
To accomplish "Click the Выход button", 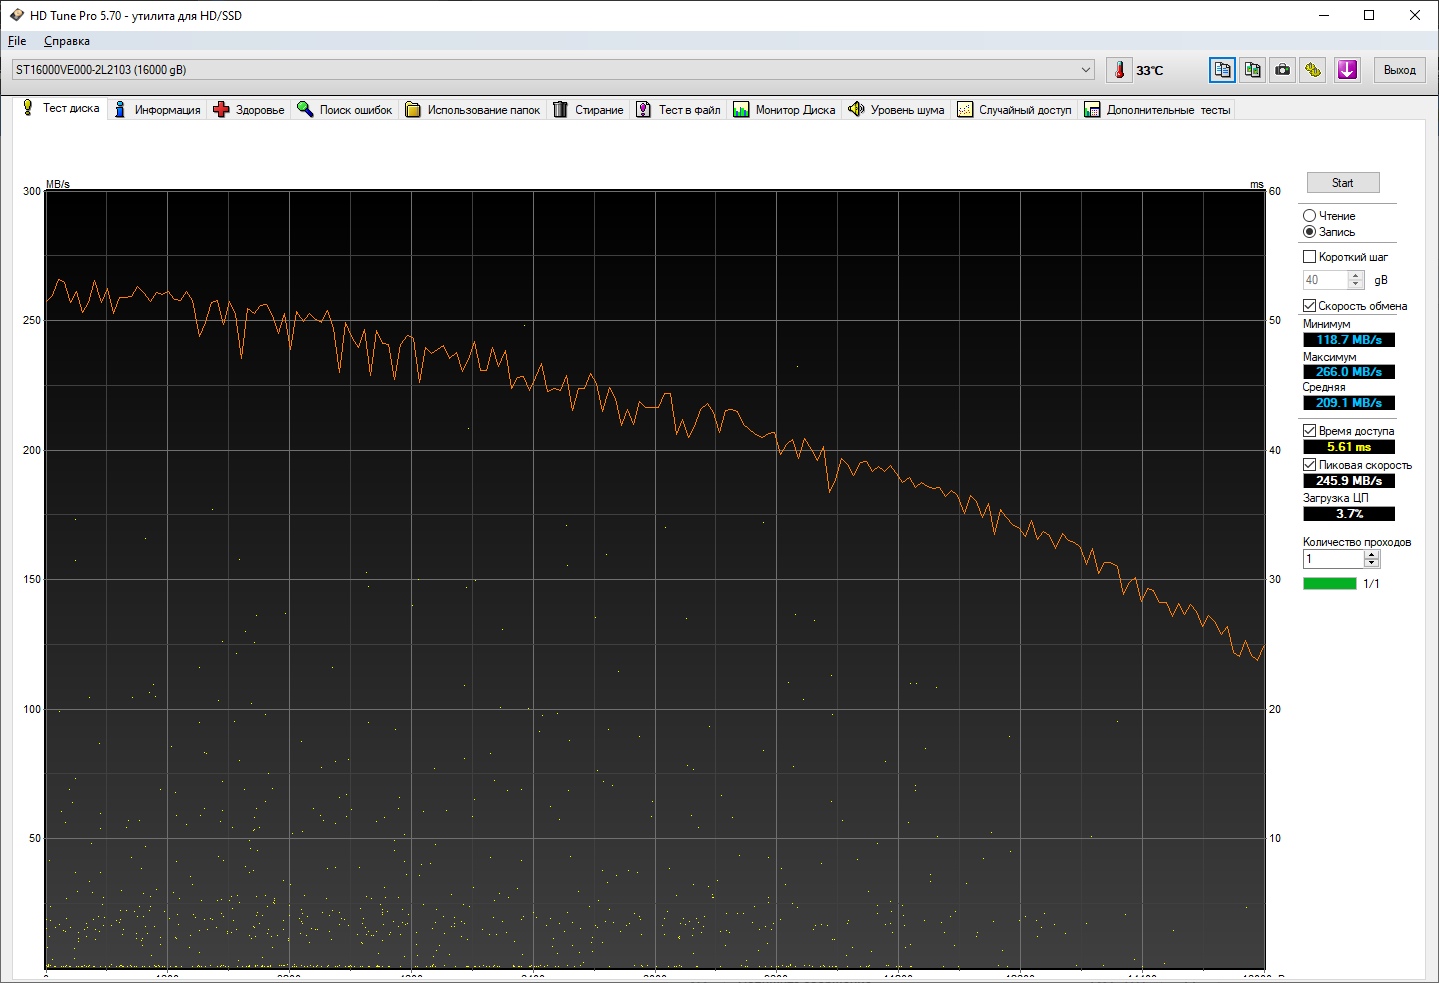I will point(1399,70).
